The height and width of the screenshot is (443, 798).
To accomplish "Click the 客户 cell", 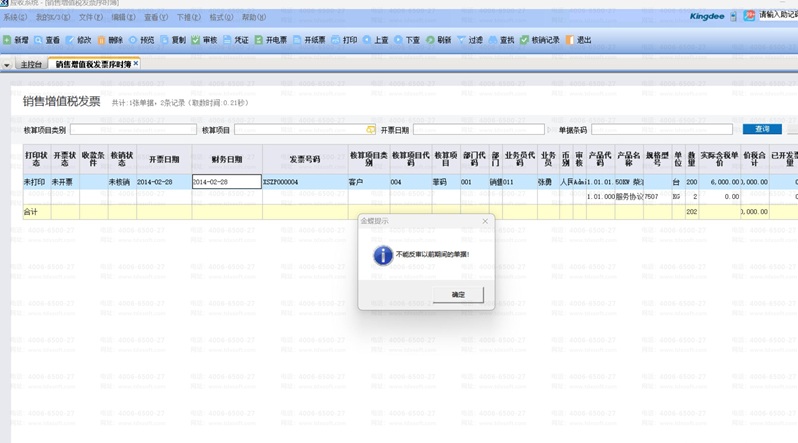I will pyautogui.click(x=369, y=182).
